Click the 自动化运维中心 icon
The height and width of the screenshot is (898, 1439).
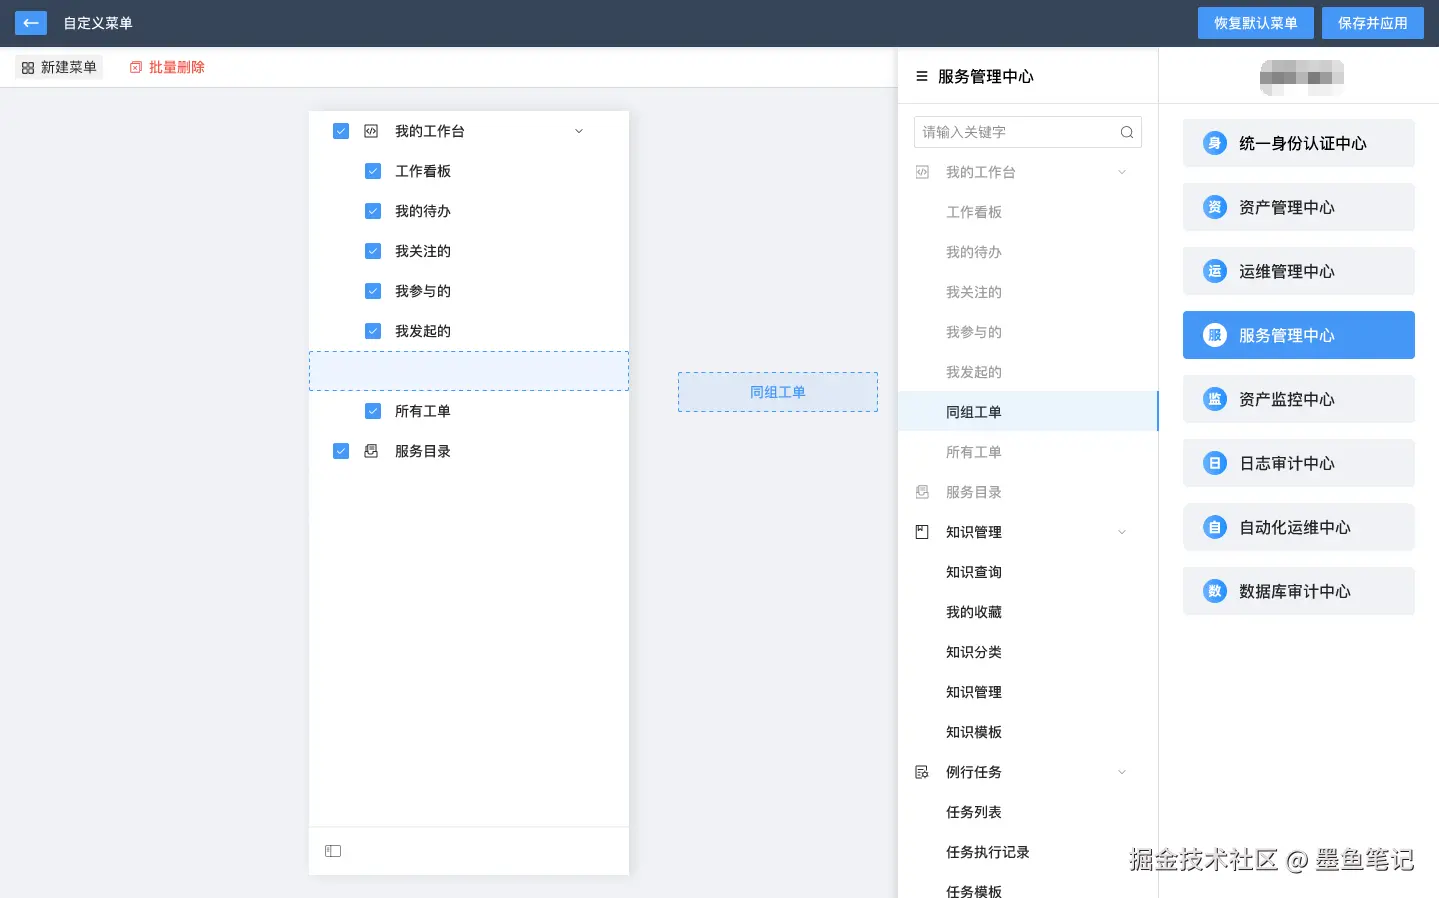[1214, 527]
